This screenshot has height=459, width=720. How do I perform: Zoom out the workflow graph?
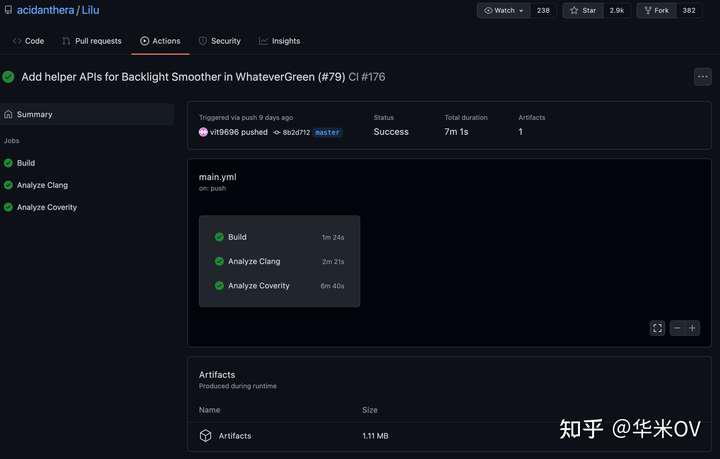click(x=677, y=328)
